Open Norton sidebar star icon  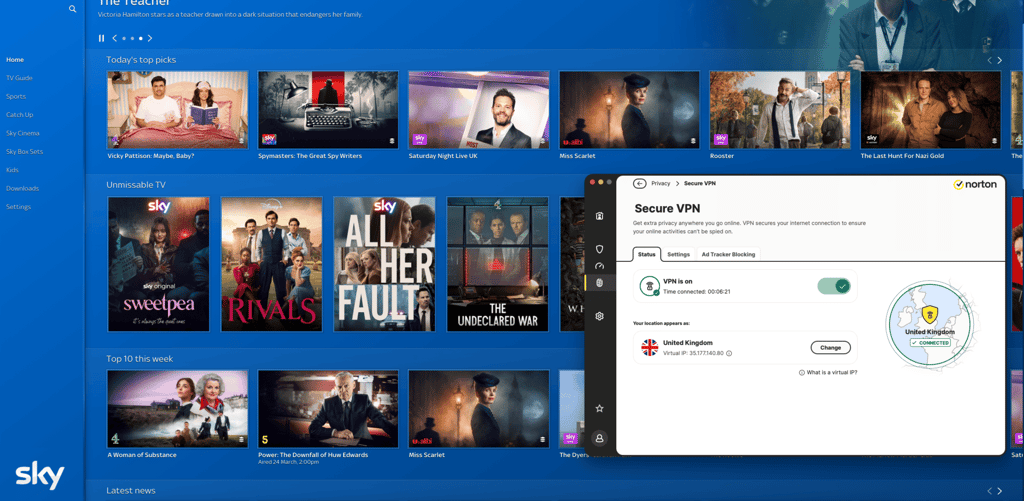[x=600, y=408]
